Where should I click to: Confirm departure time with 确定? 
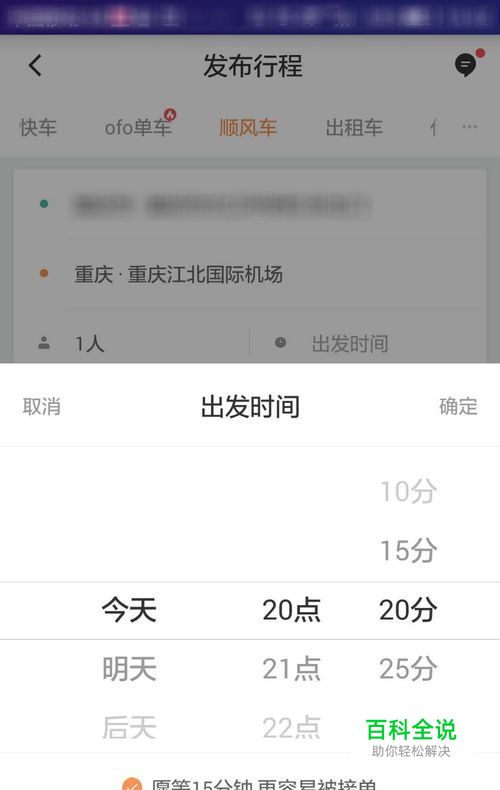[458, 406]
